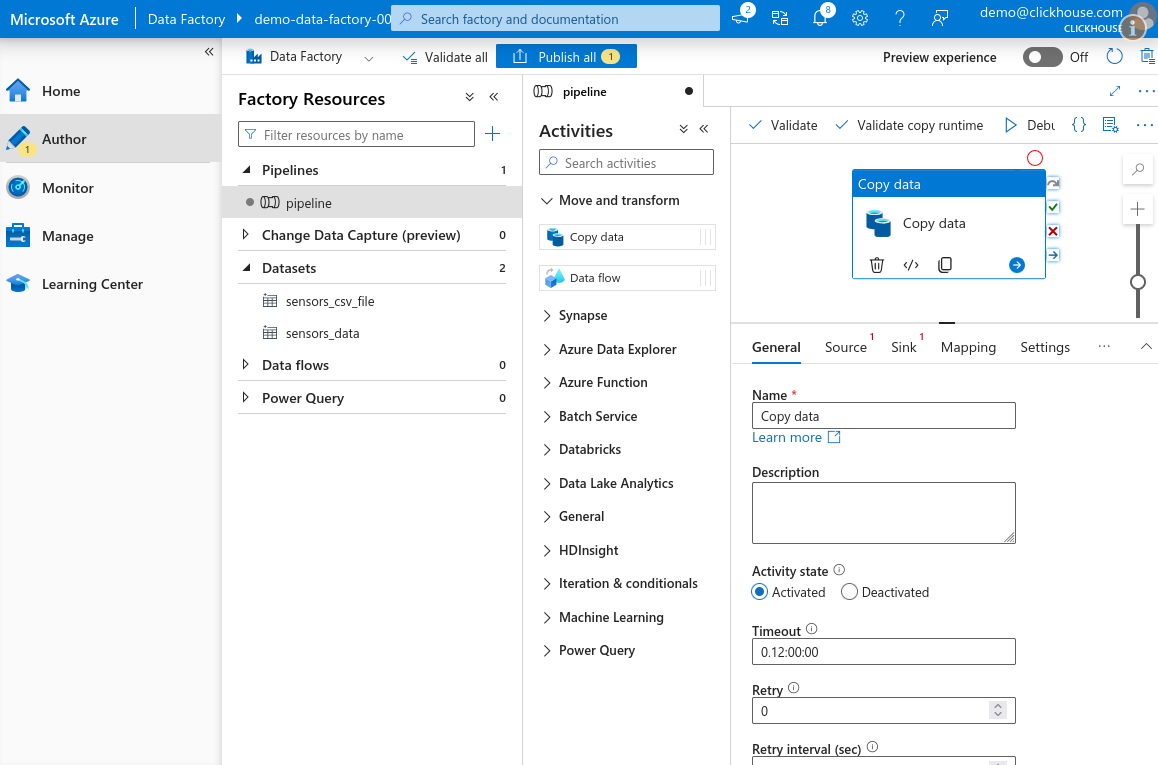The height and width of the screenshot is (765, 1158).
Task: Open the Mapping tab
Action: tap(968, 347)
